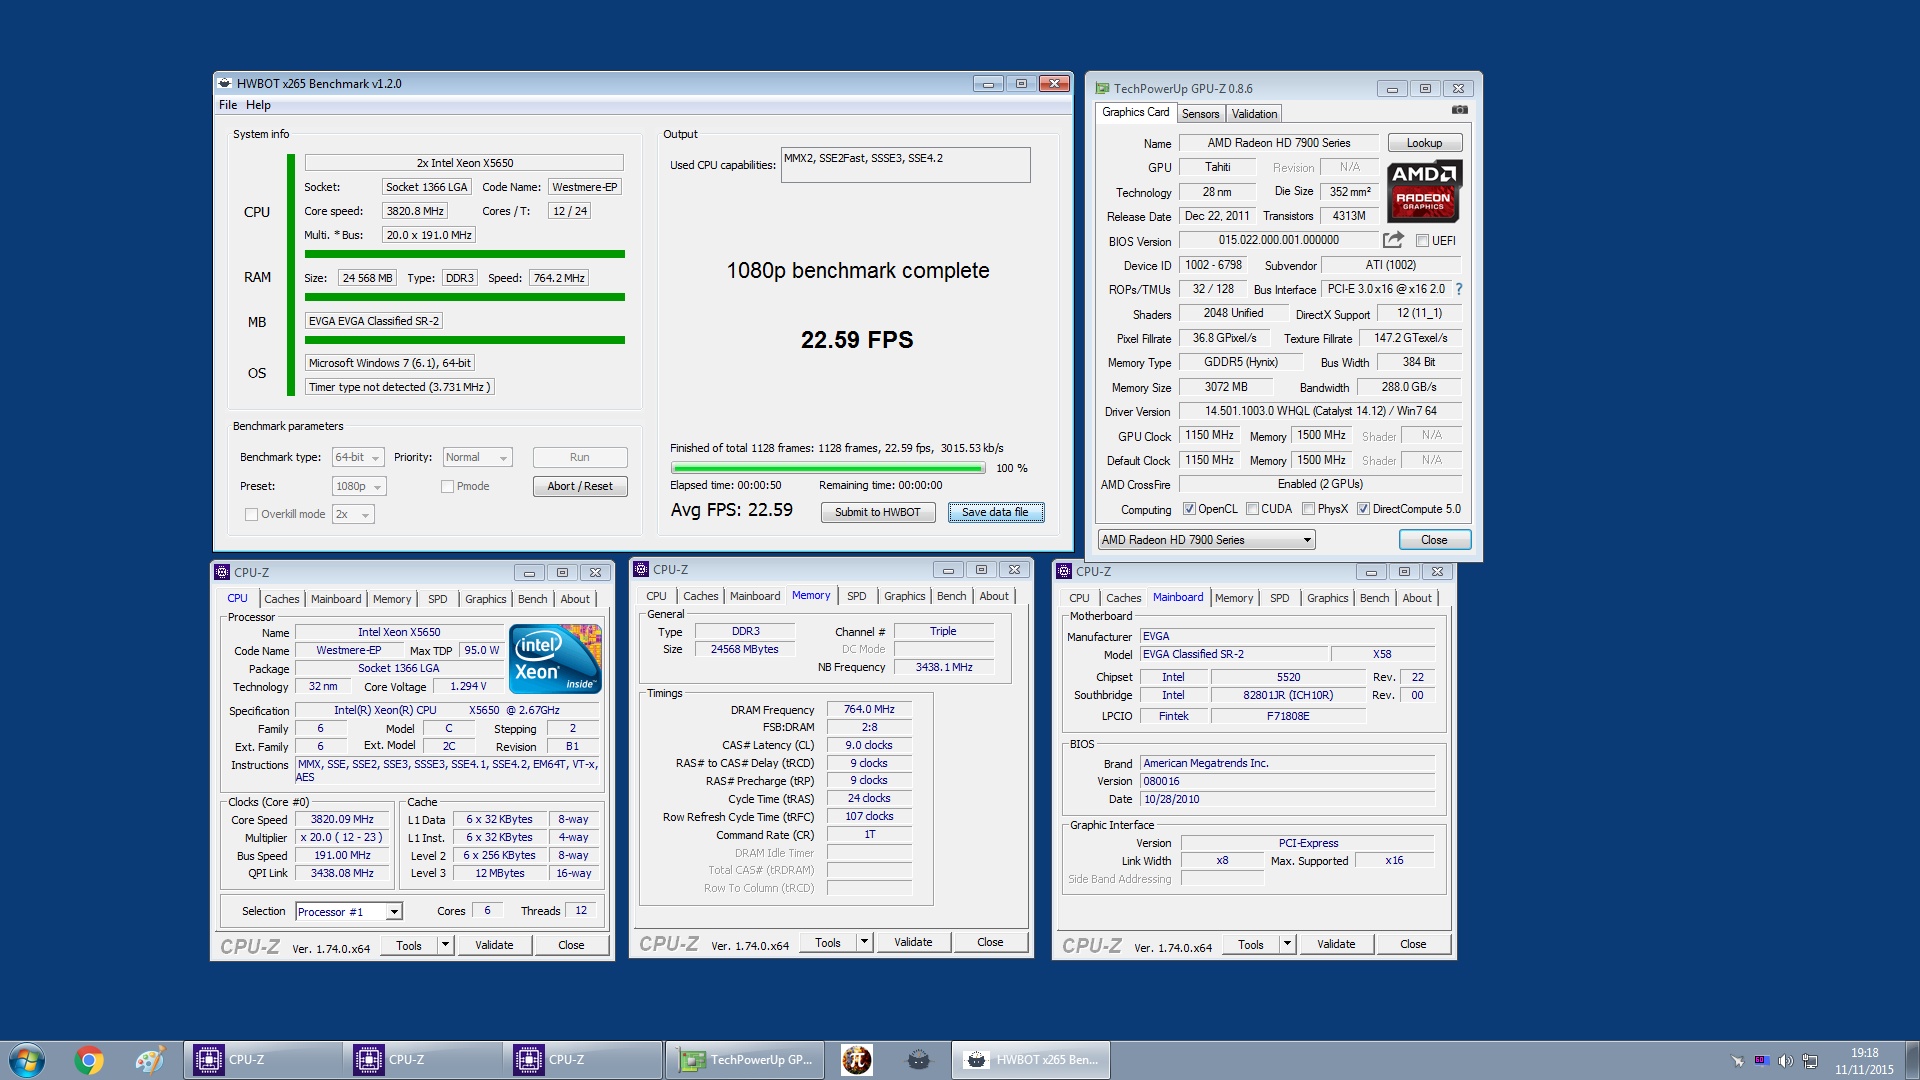Switch to the Sensors tab in GPU-Z
Viewport: 1920px width, 1080px height.
click(1200, 114)
